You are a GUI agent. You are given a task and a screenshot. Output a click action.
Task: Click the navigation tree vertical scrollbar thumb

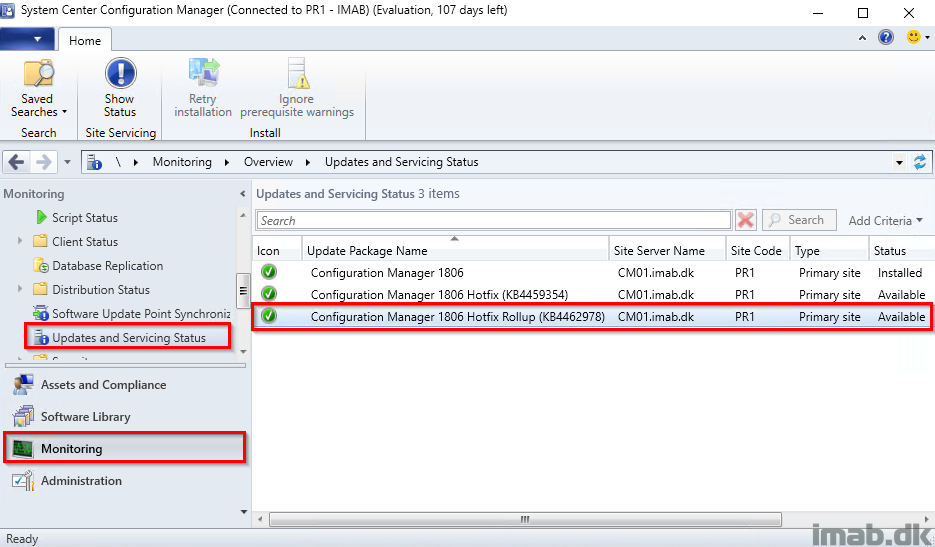[243, 291]
